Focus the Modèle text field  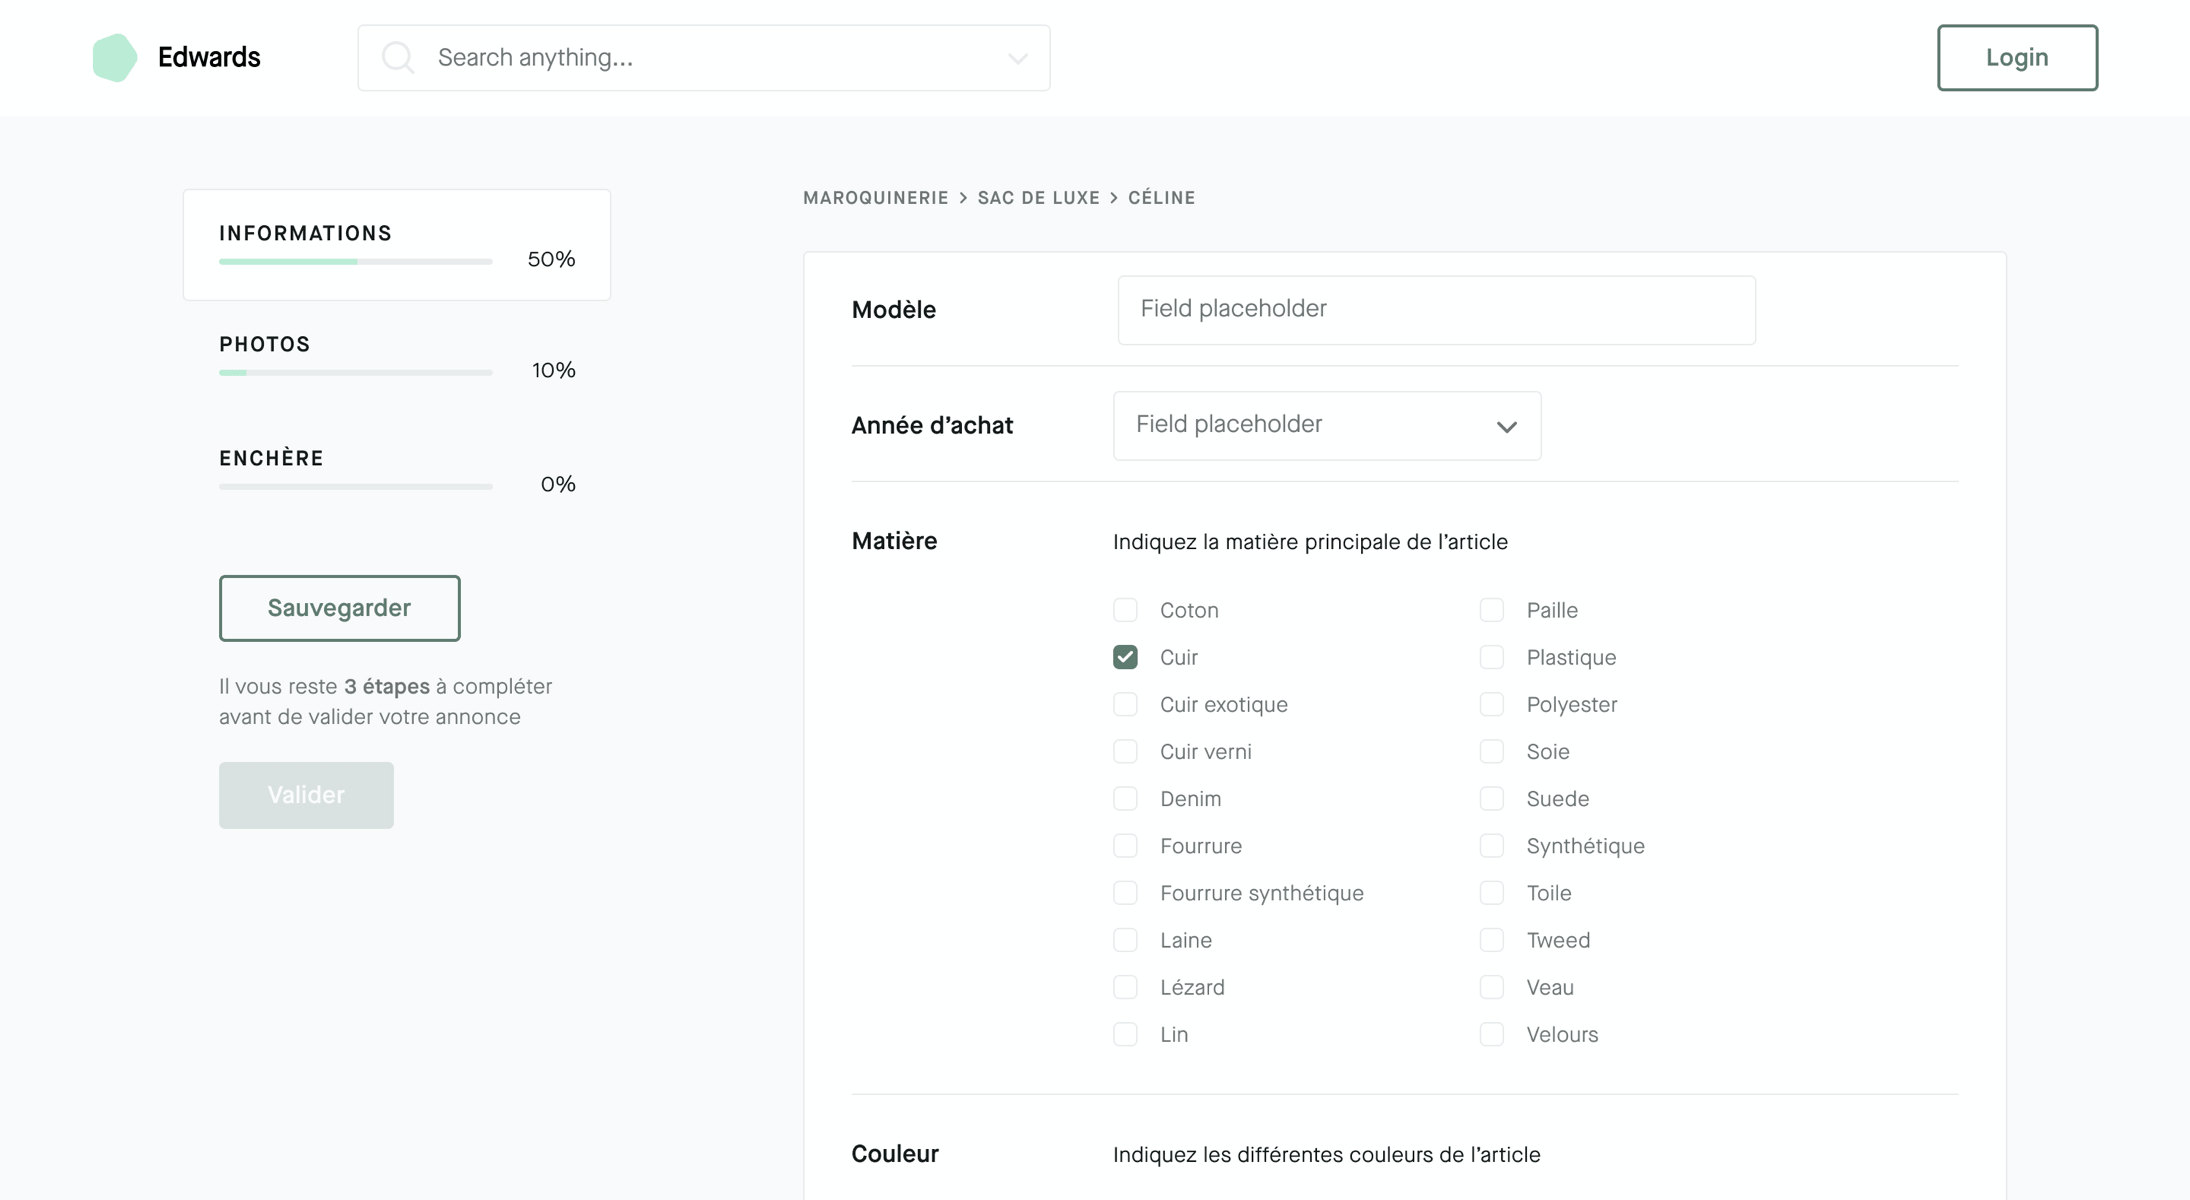[x=1436, y=310]
